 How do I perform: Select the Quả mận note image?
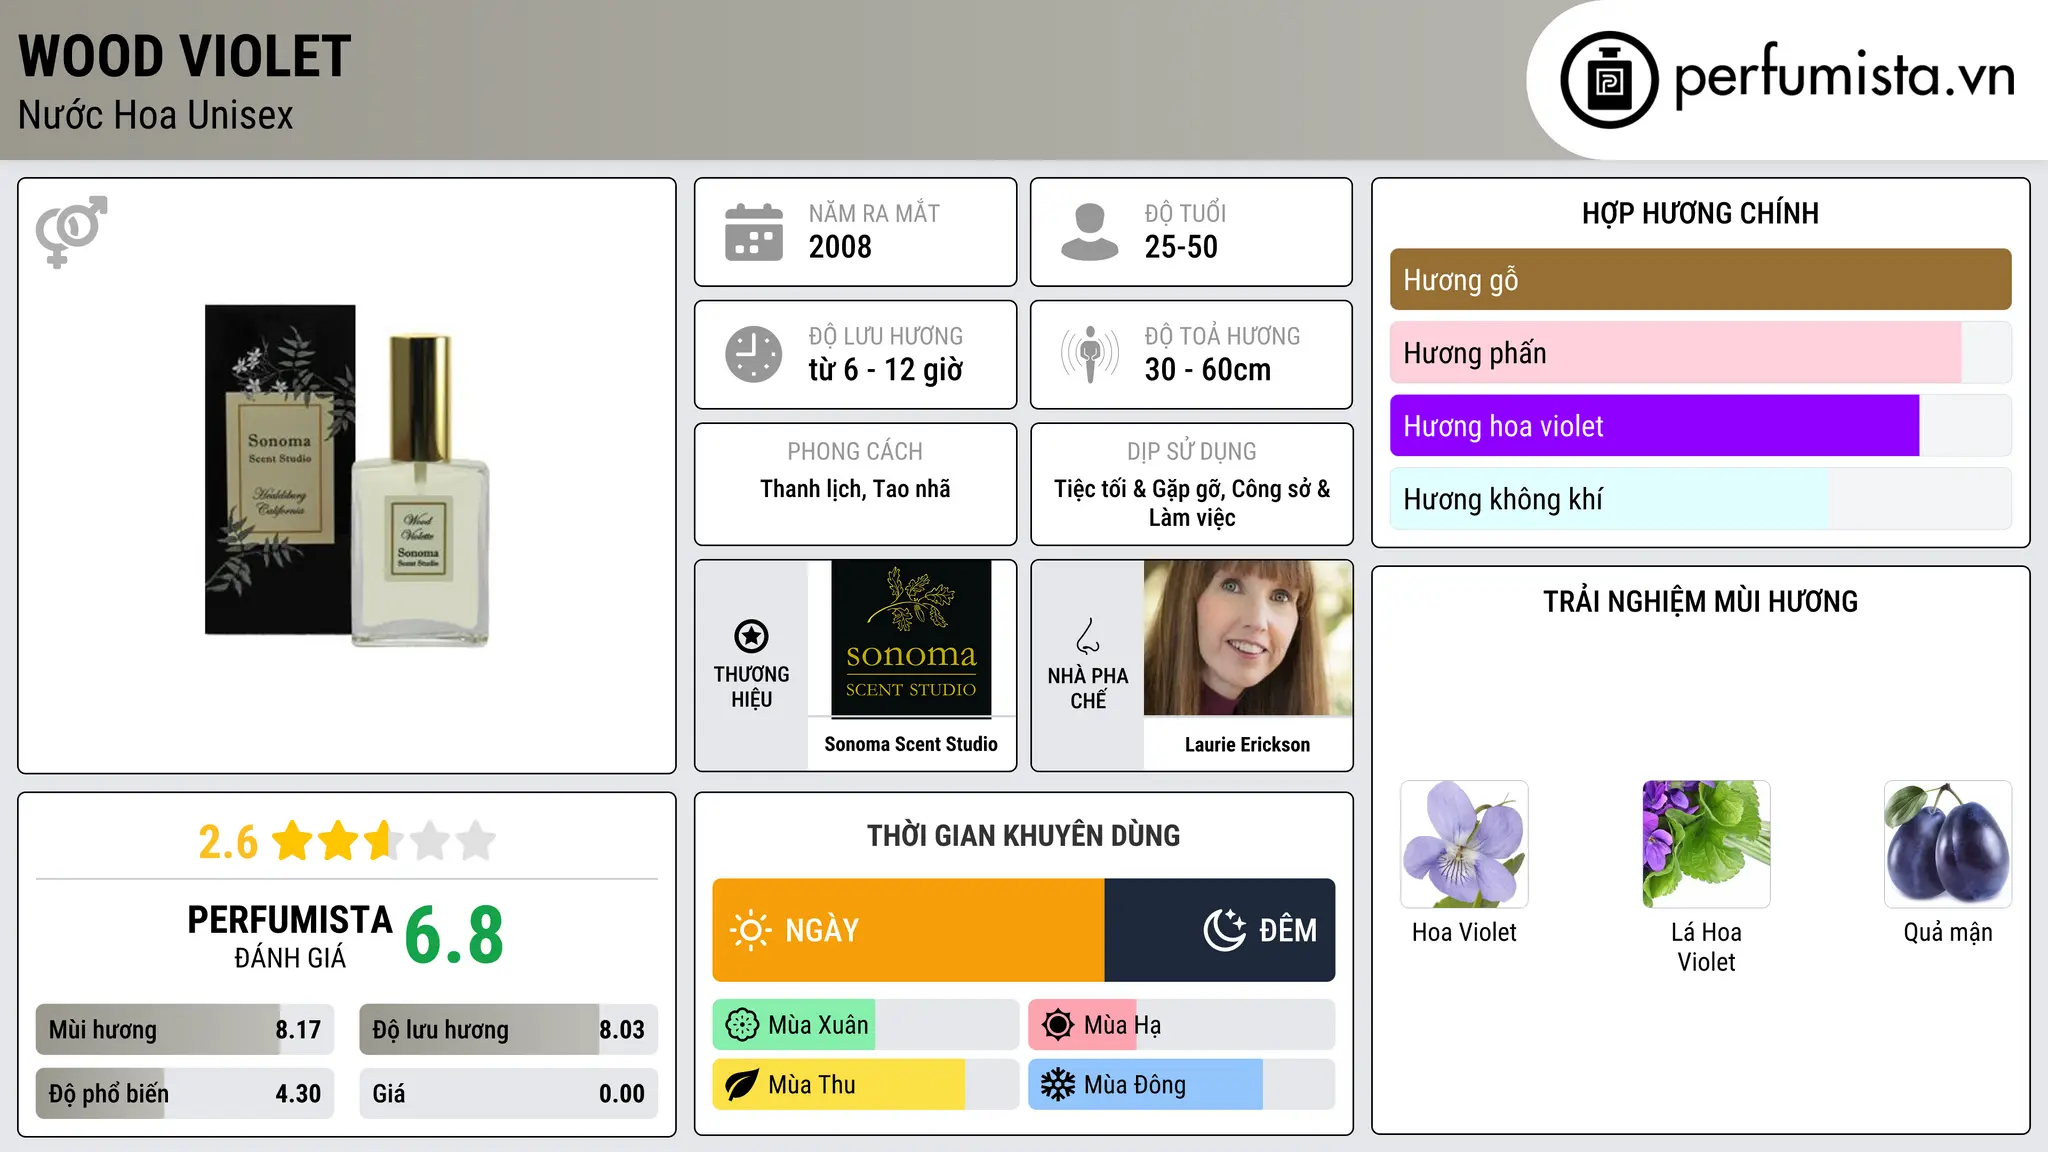pos(1948,844)
